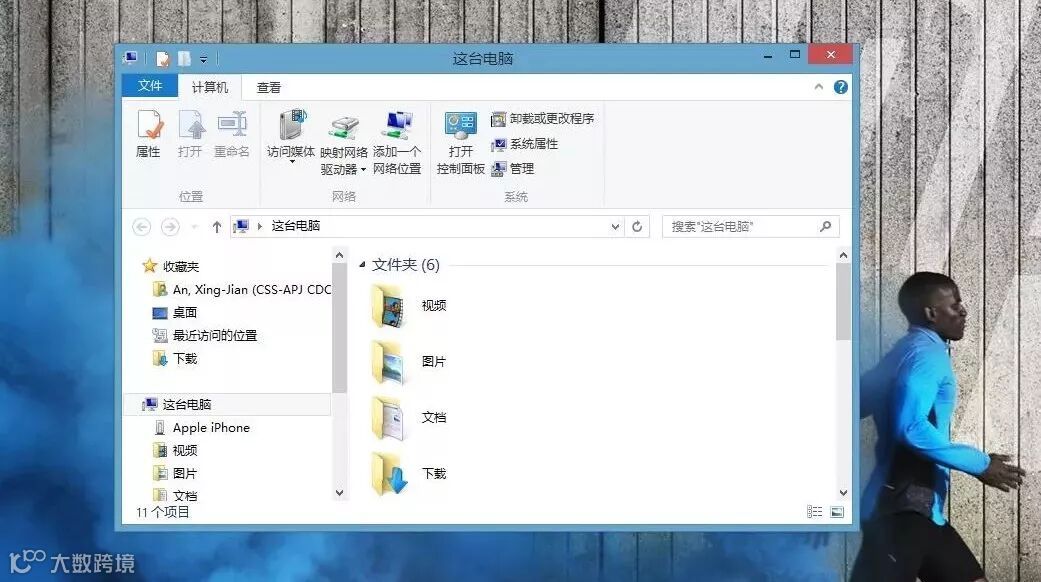
Task: Open Map network drive dropdown arrow
Action: click(363, 170)
